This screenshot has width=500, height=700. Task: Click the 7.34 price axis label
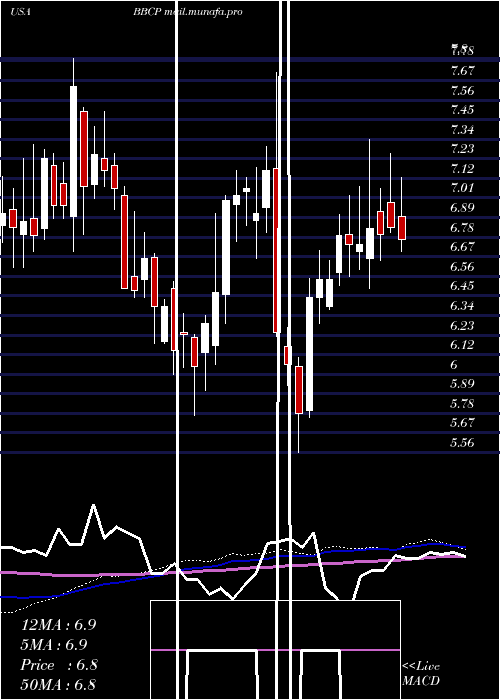pyautogui.click(x=462, y=130)
